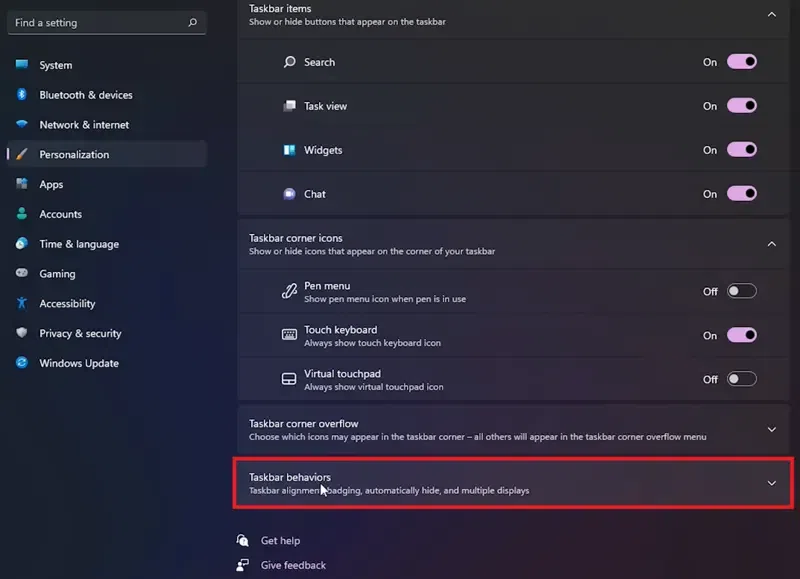The height and width of the screenshot is (579, 800).
Task: Click the Privacy & security shield icon
Action: pos(21,333)
